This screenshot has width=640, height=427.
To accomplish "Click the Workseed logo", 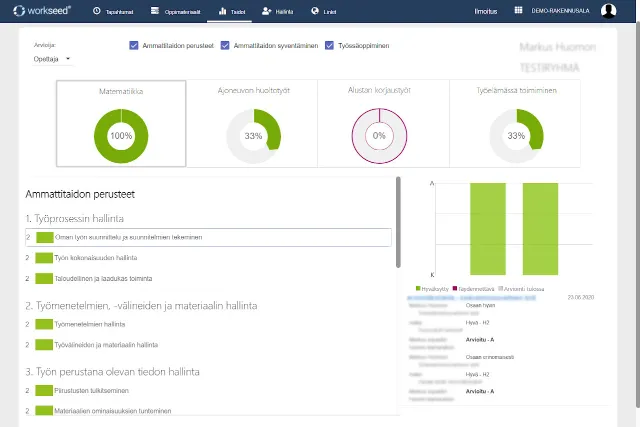I will point(41,11).
